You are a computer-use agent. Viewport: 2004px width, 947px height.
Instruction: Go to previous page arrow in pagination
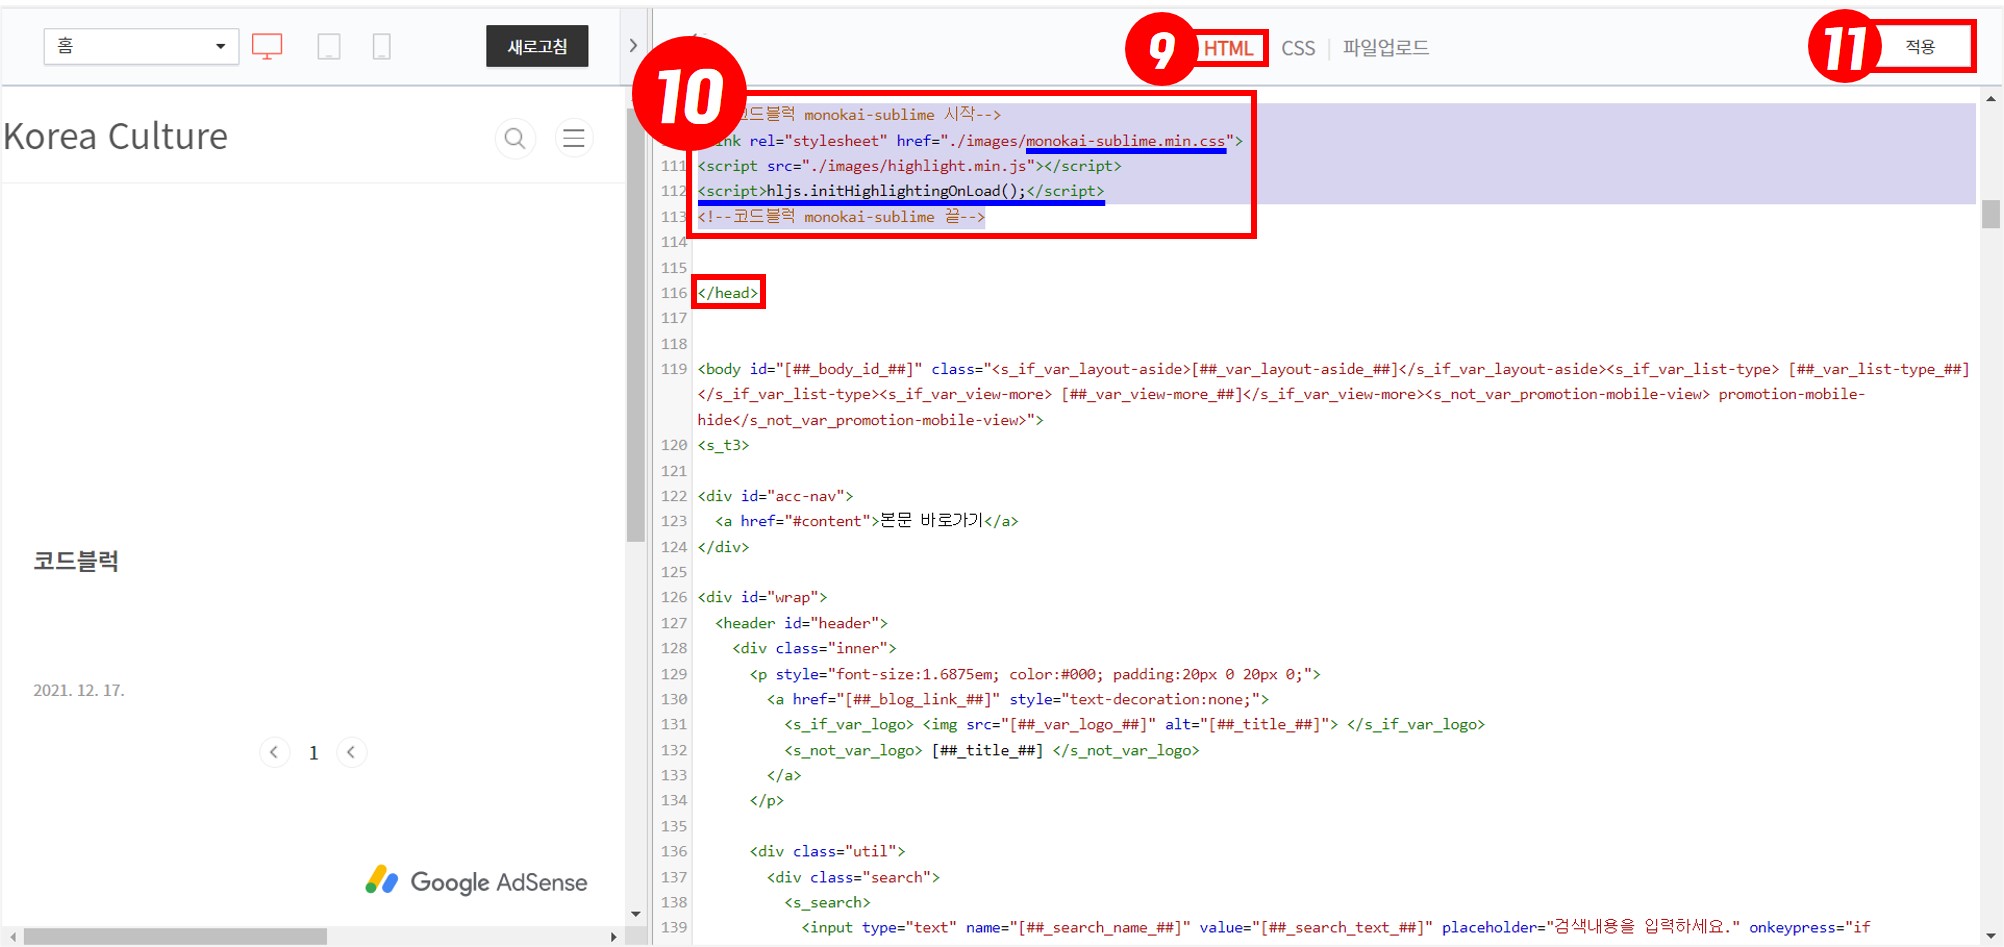click(x=274, y=752)
